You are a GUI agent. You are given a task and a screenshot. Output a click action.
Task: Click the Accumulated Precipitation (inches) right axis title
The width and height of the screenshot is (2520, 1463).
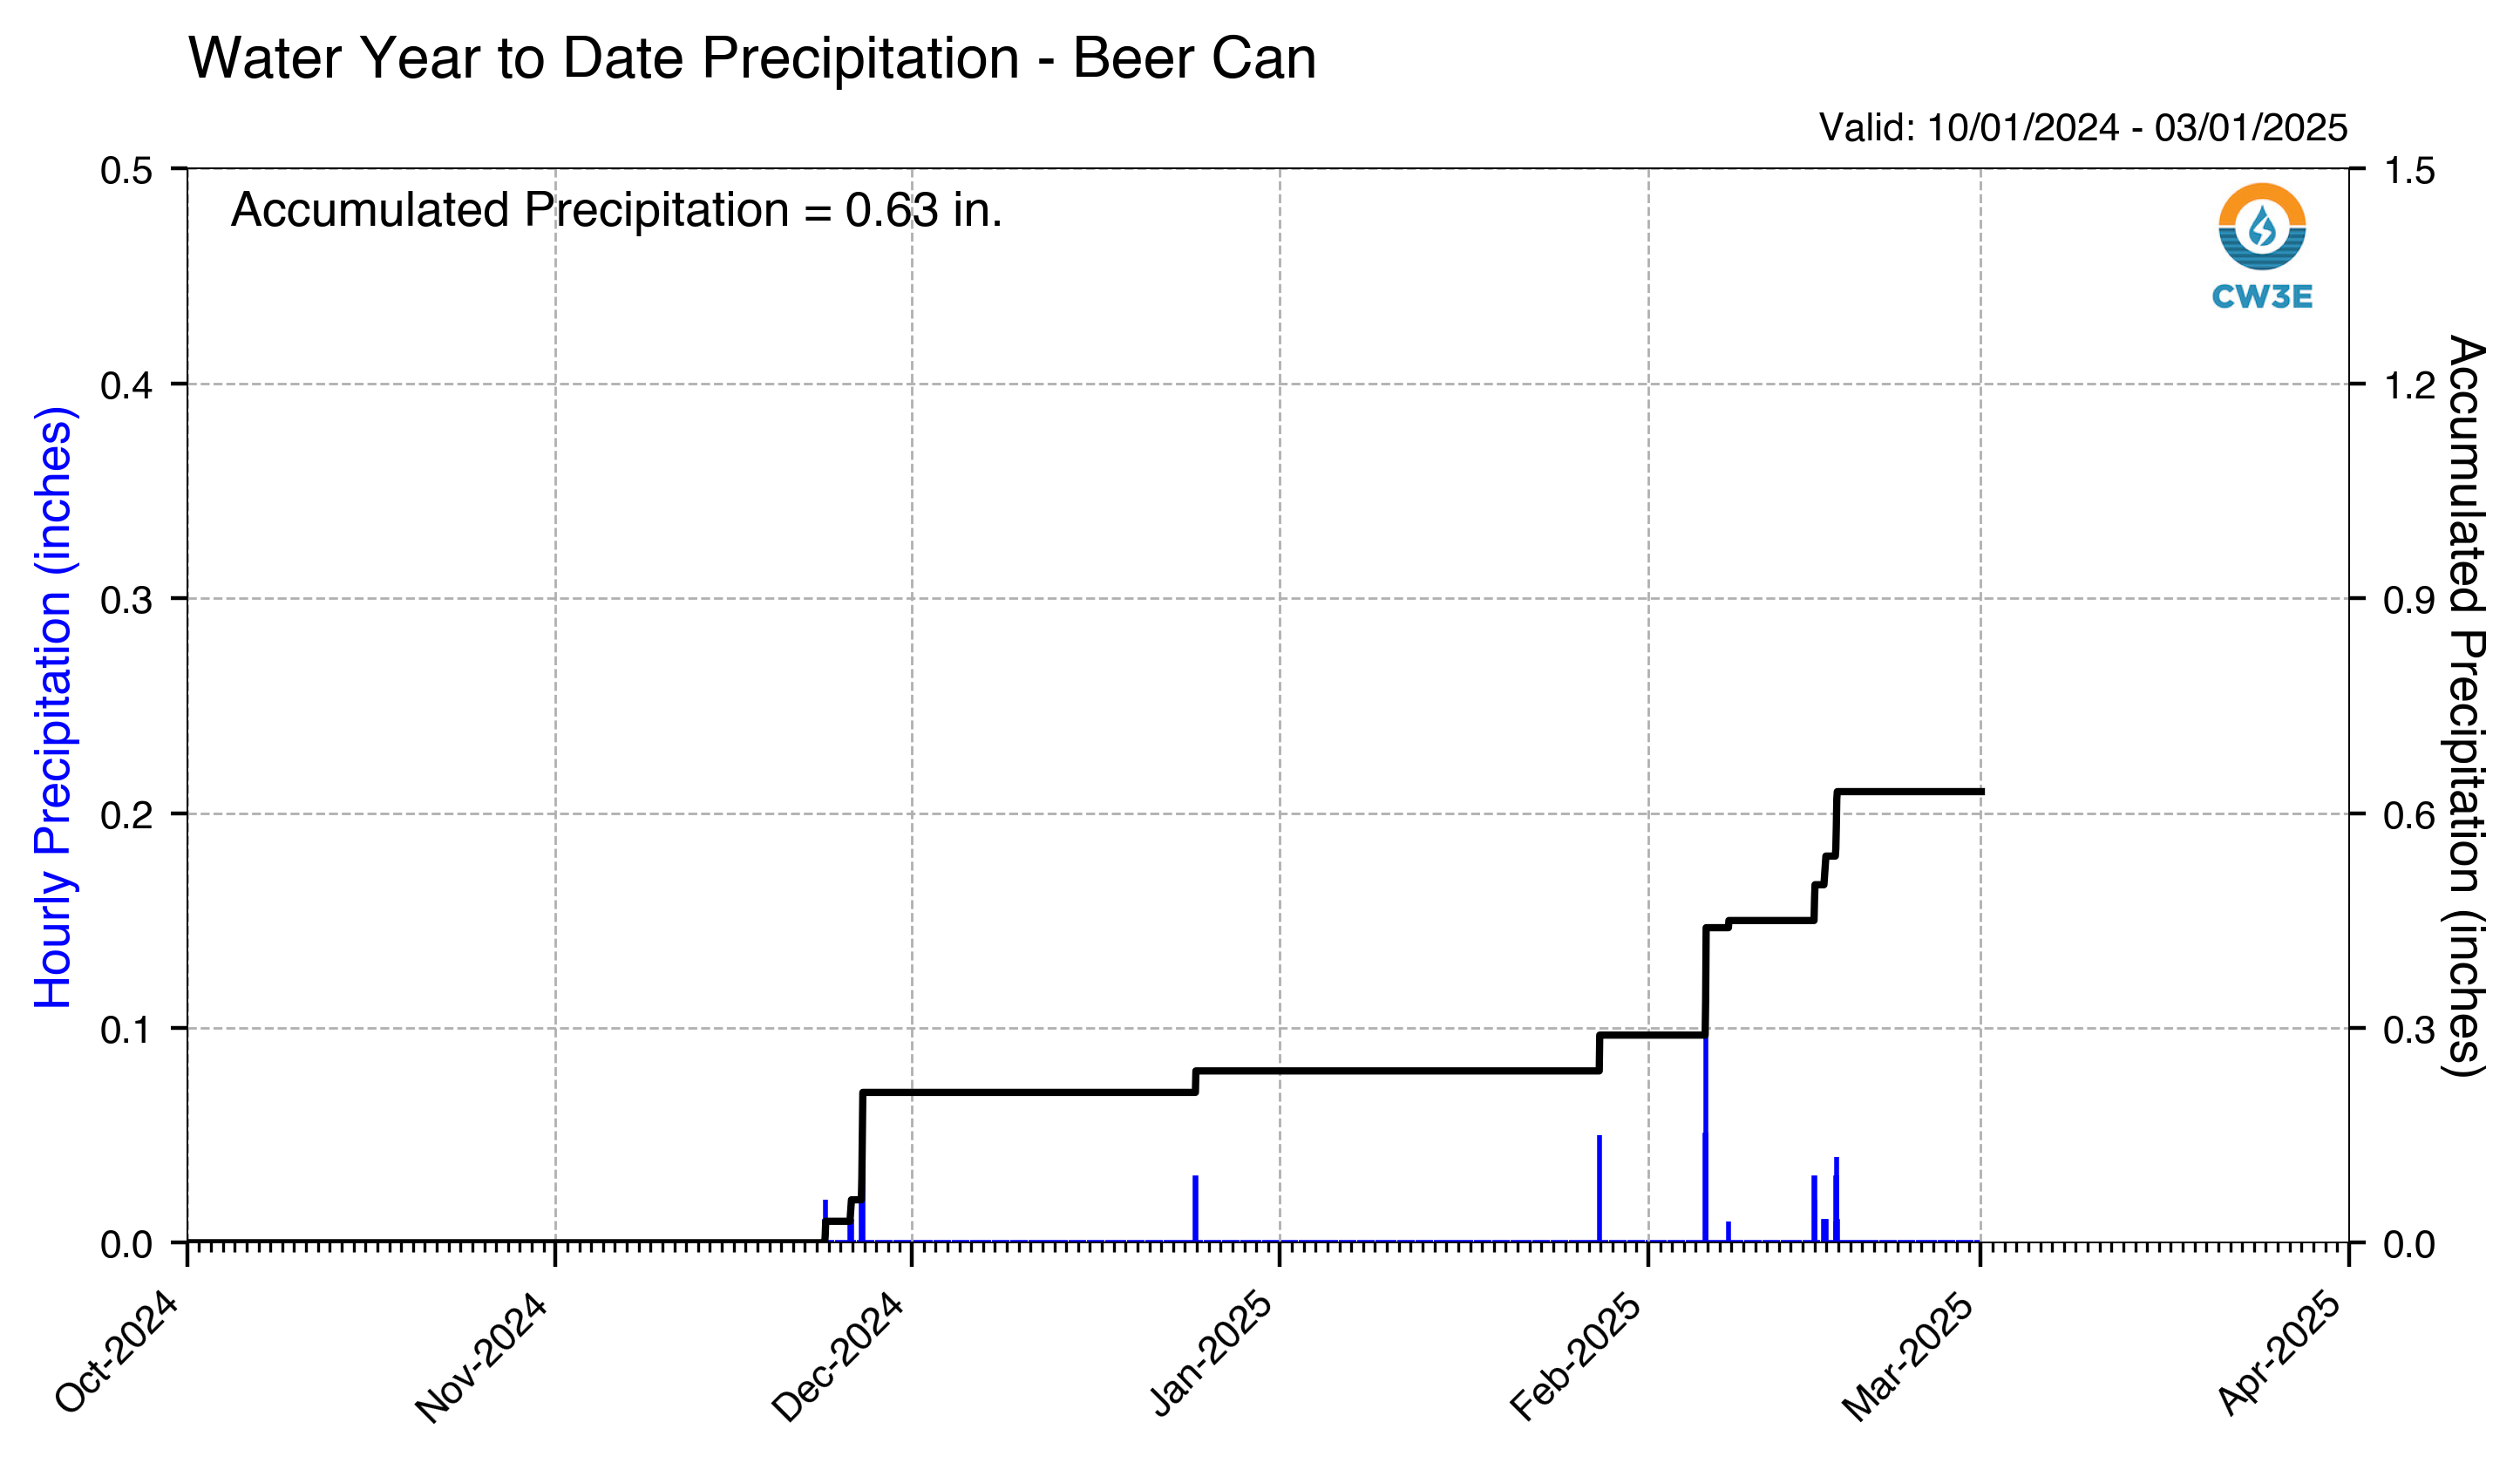[2468, 706]
